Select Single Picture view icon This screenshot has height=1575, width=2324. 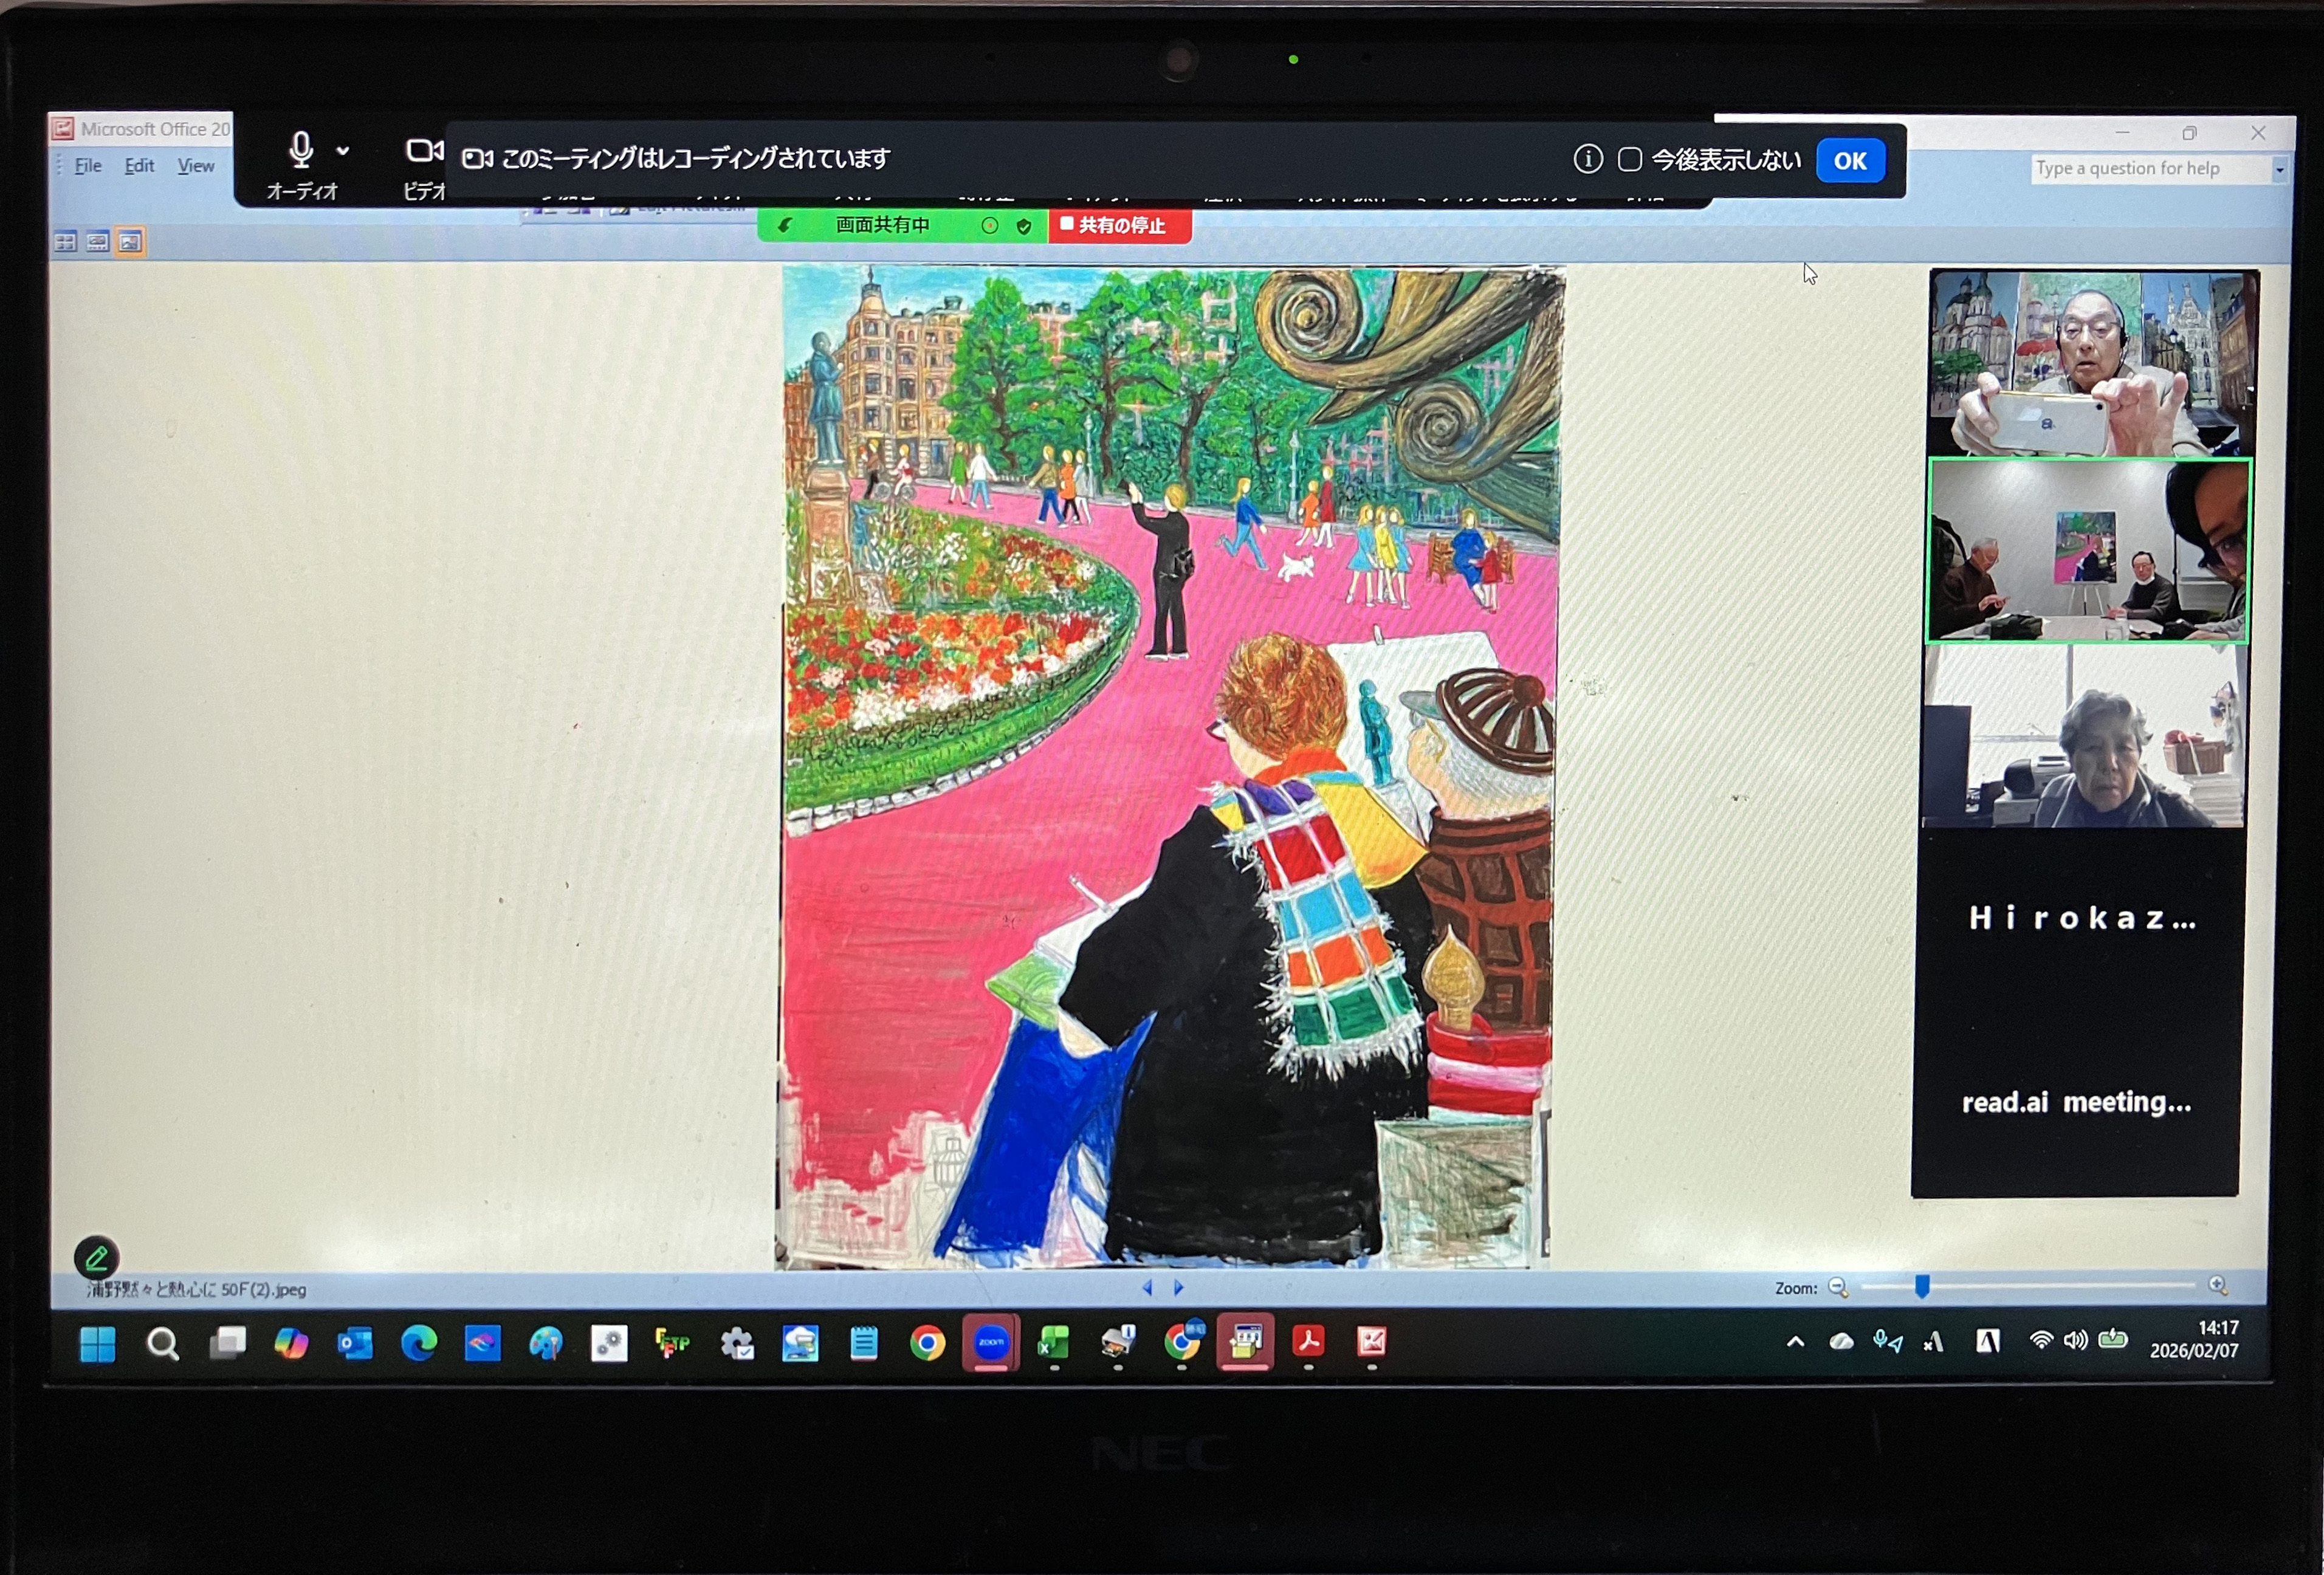(x=130, y=242)
